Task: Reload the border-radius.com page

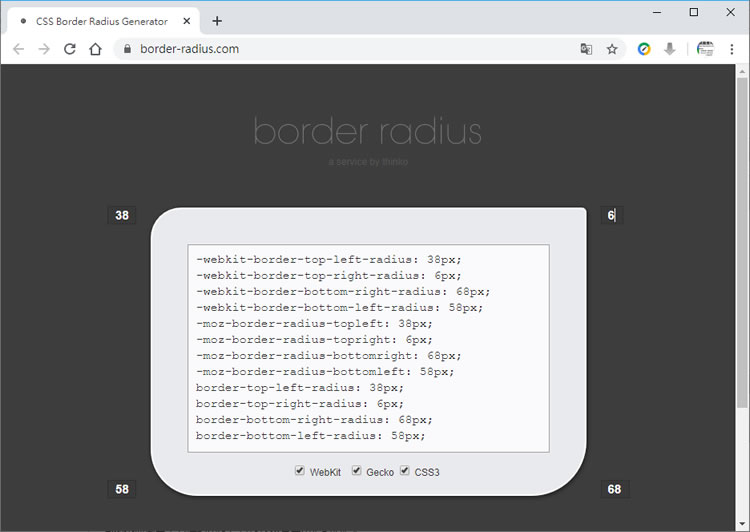Action: point(70,49)
